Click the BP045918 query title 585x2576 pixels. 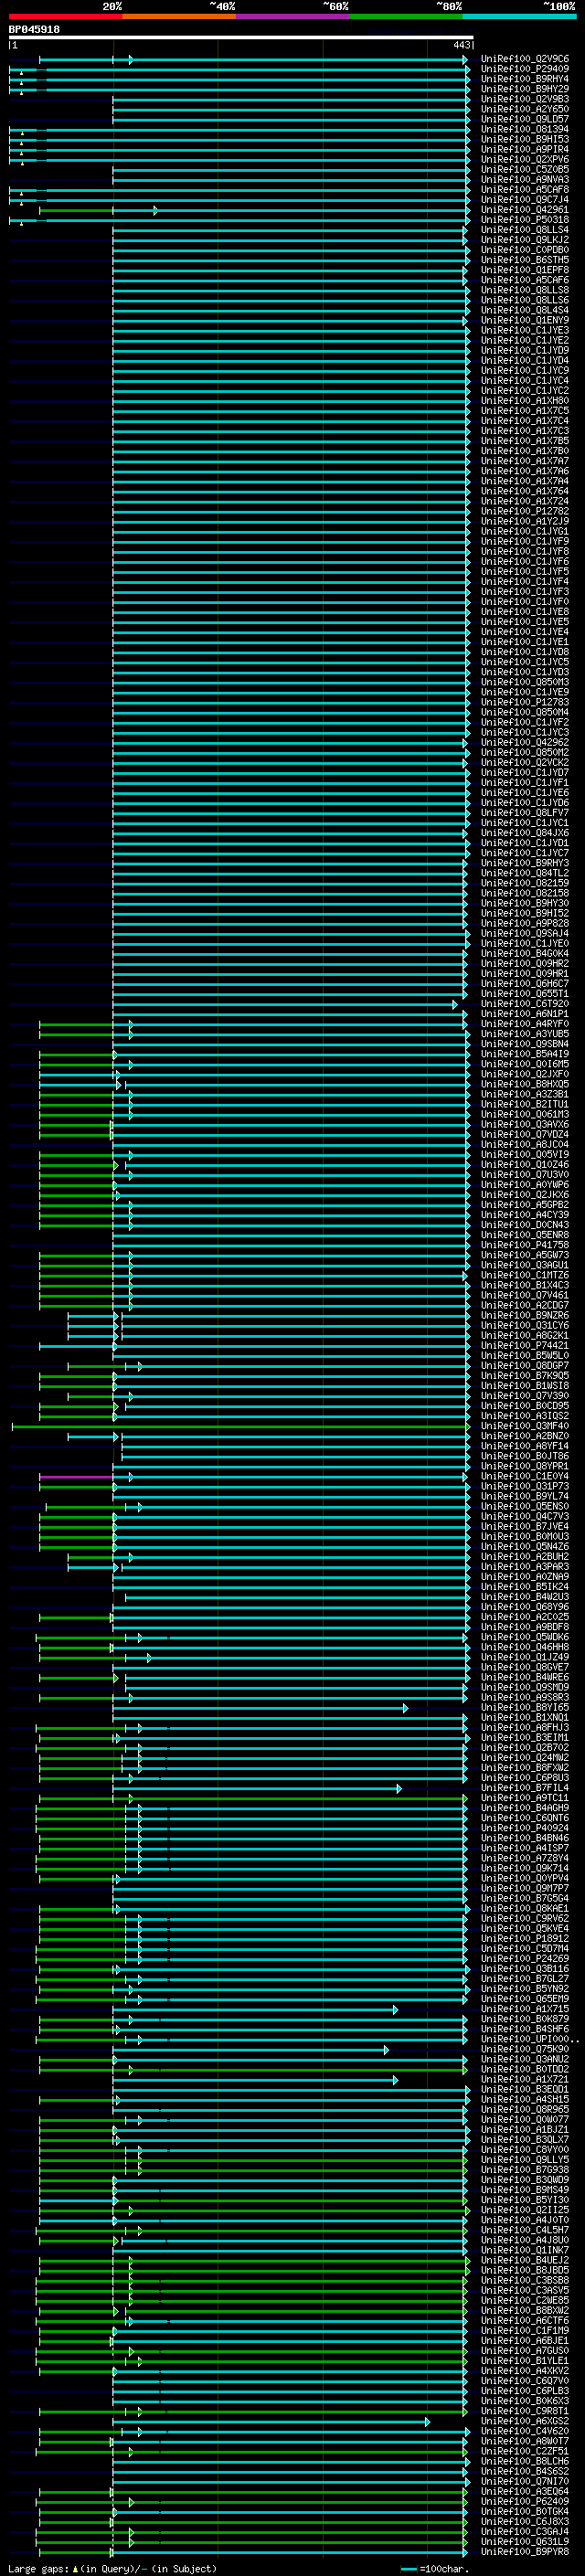(34, 30)
